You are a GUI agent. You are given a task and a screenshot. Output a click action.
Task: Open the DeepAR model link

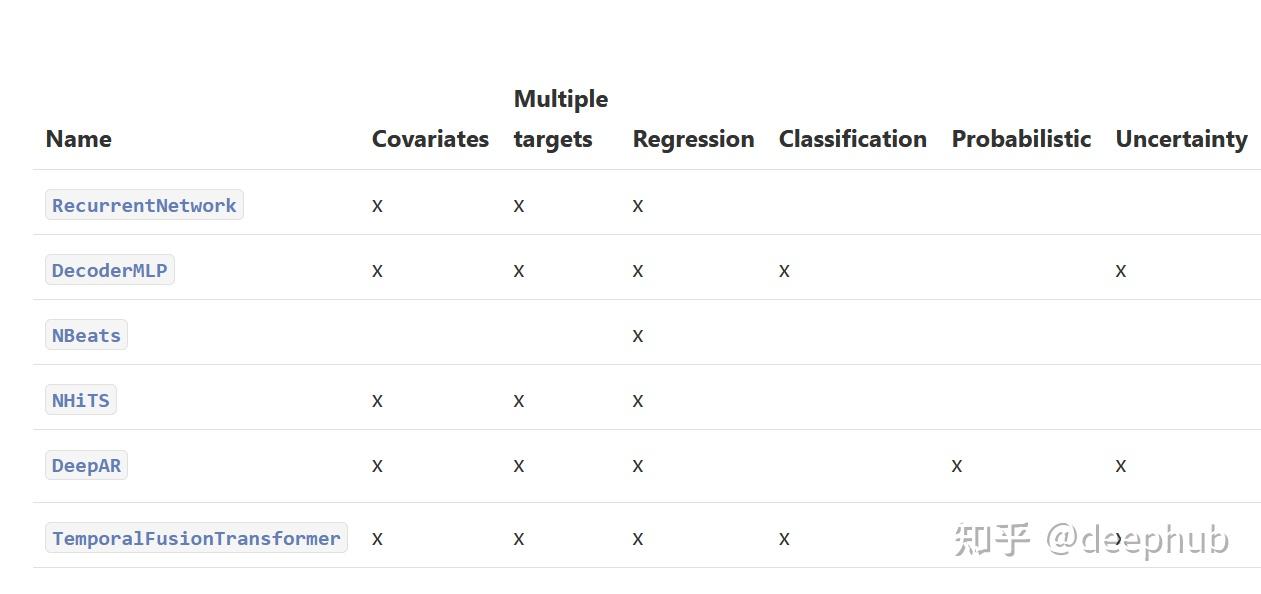(x=86, y=465)
